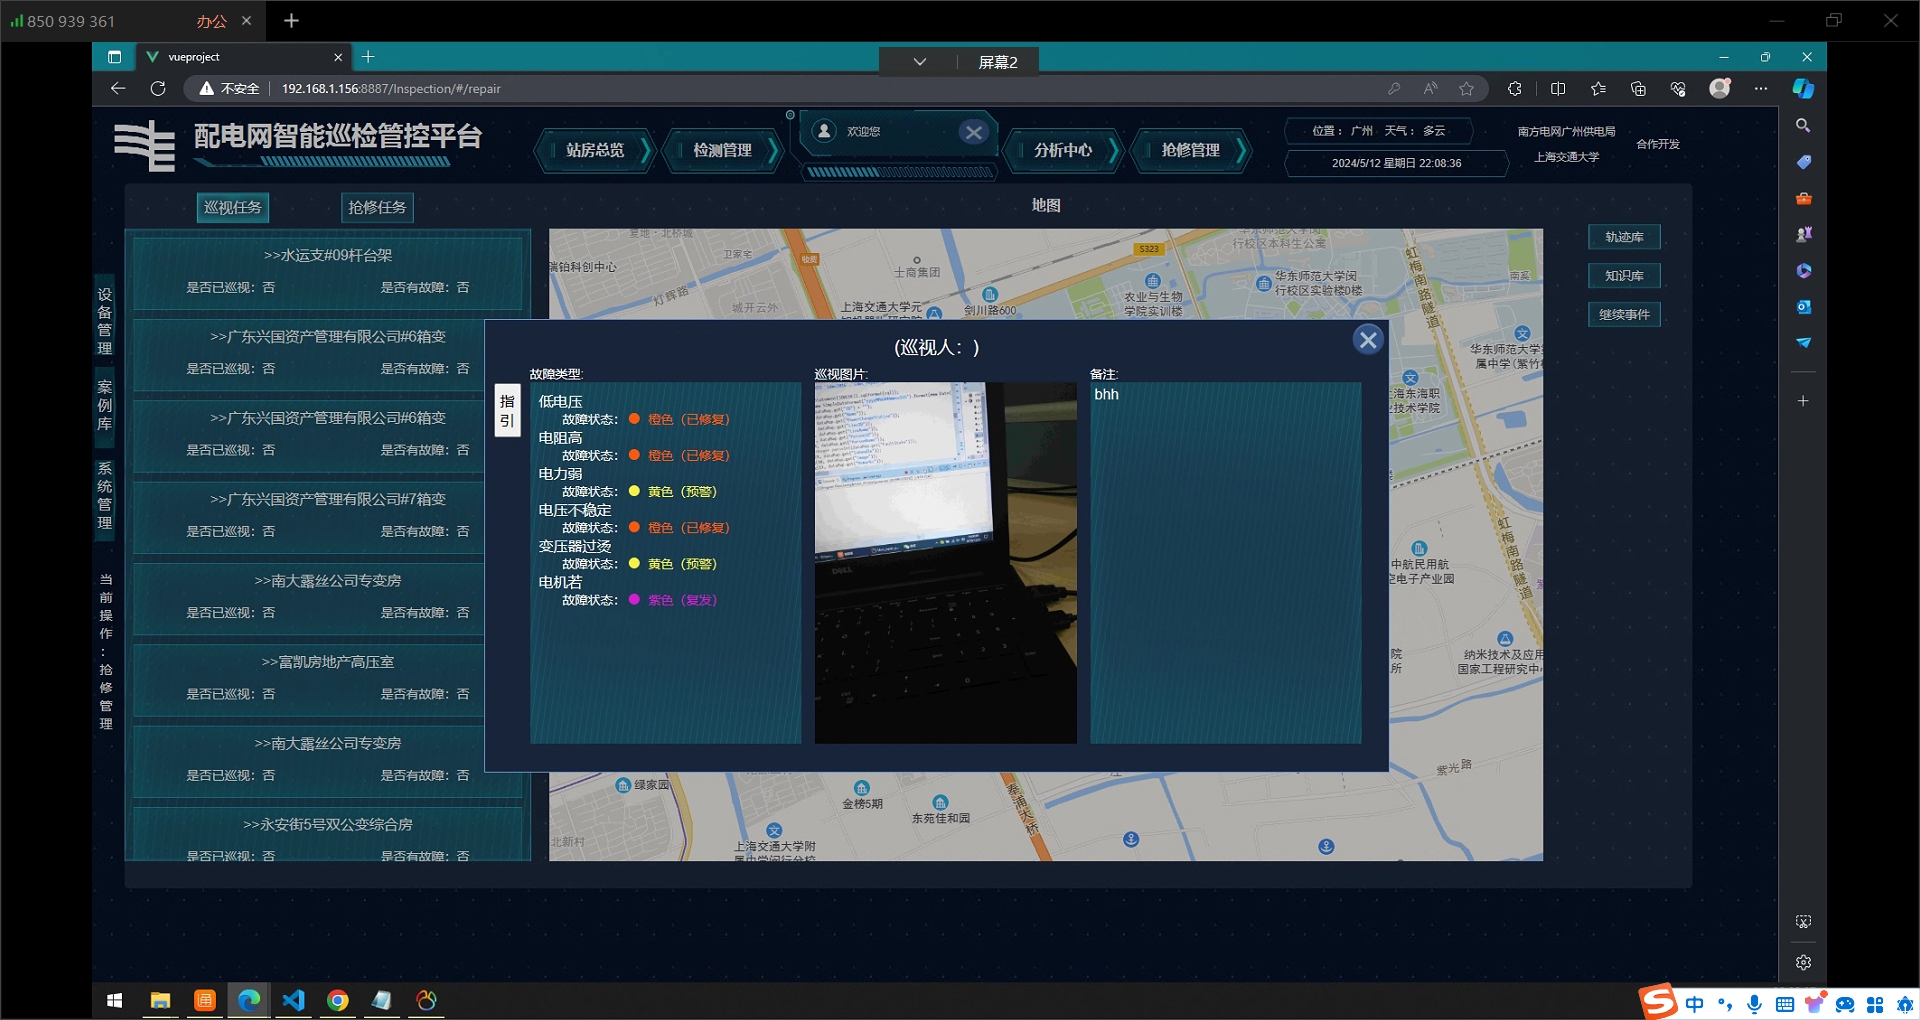
Task: Open the 检测管理 navigation tab
Action: point(722,150)
